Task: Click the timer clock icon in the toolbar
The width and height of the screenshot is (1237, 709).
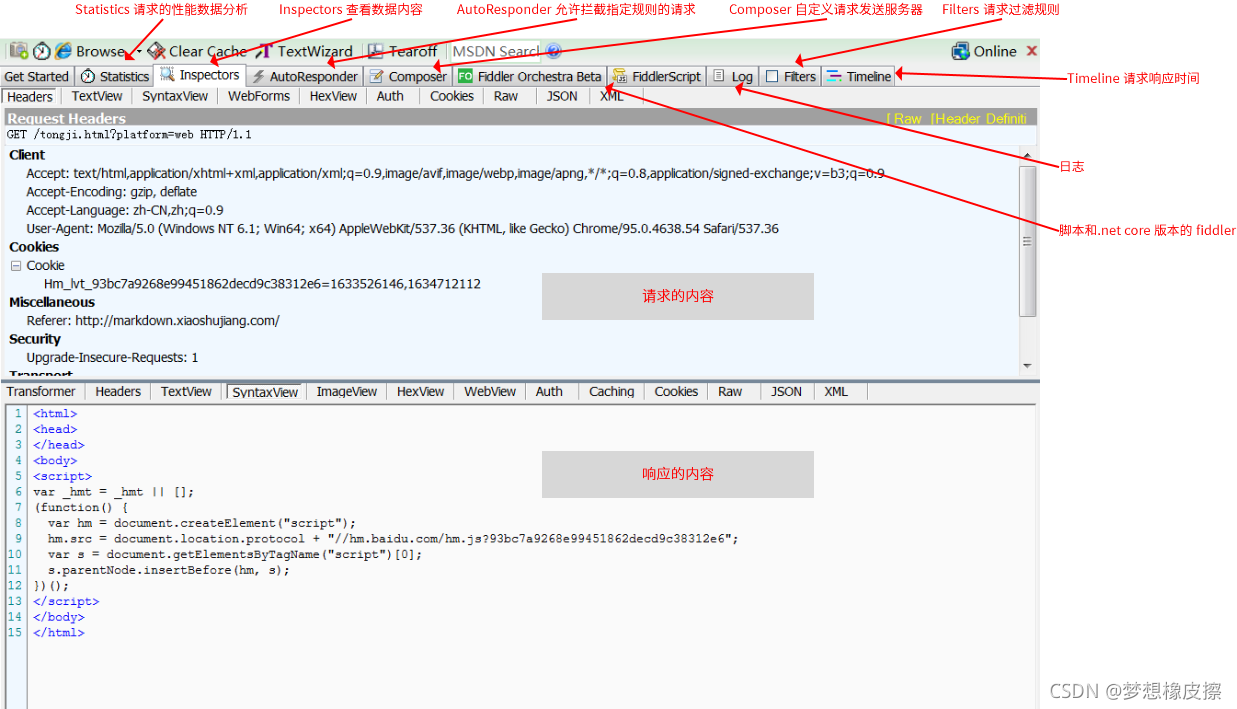Action: coord(41,51)
